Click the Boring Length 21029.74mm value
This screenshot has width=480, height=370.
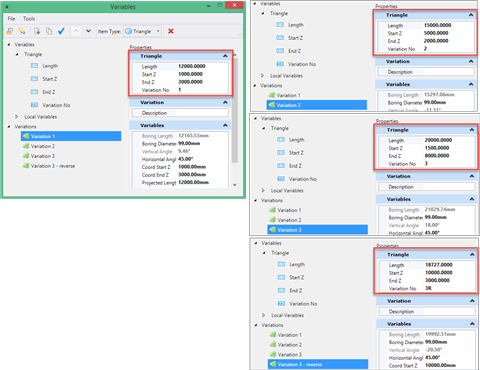[x=440, y=209]
